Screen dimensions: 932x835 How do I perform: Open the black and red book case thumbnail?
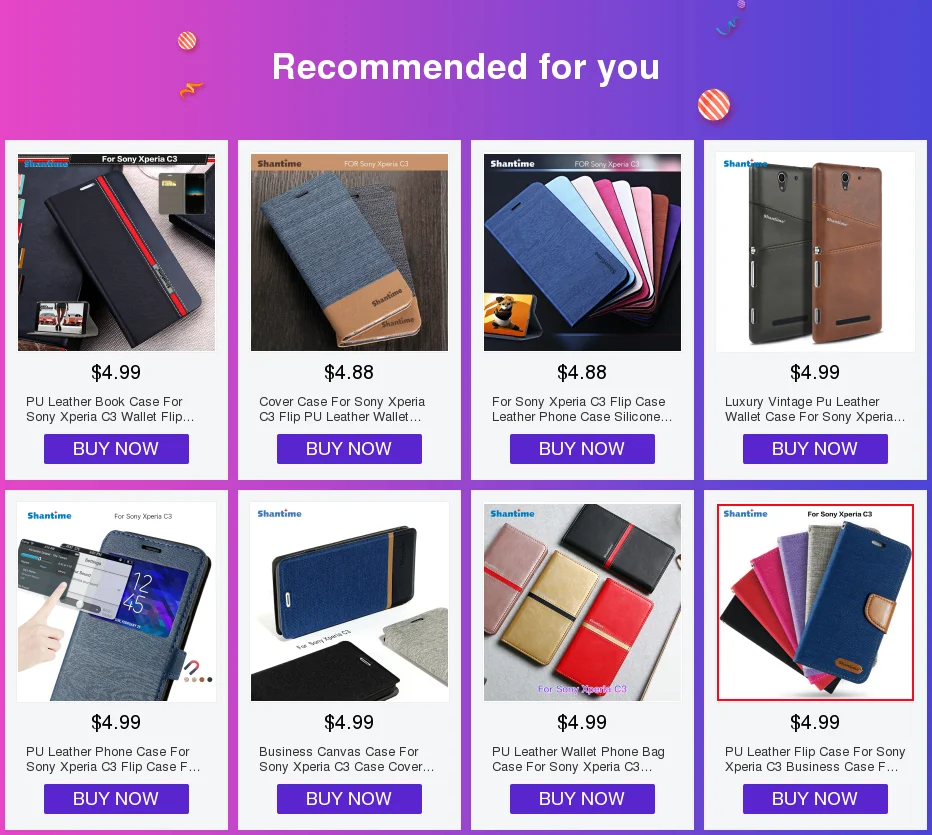click(116, 252)
